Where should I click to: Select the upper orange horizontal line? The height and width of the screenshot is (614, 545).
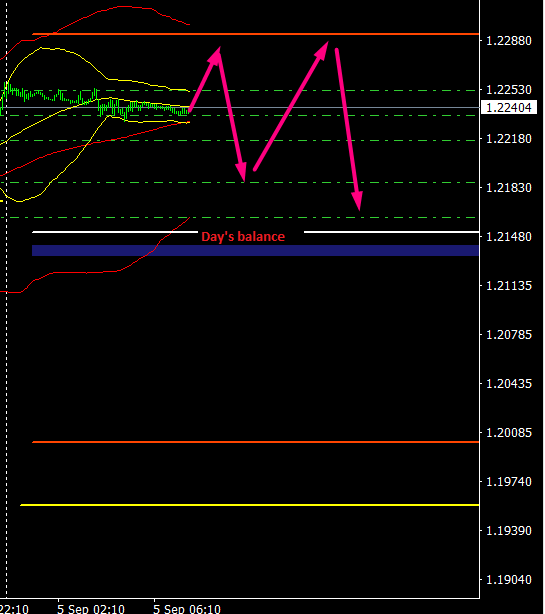[255, 34]
